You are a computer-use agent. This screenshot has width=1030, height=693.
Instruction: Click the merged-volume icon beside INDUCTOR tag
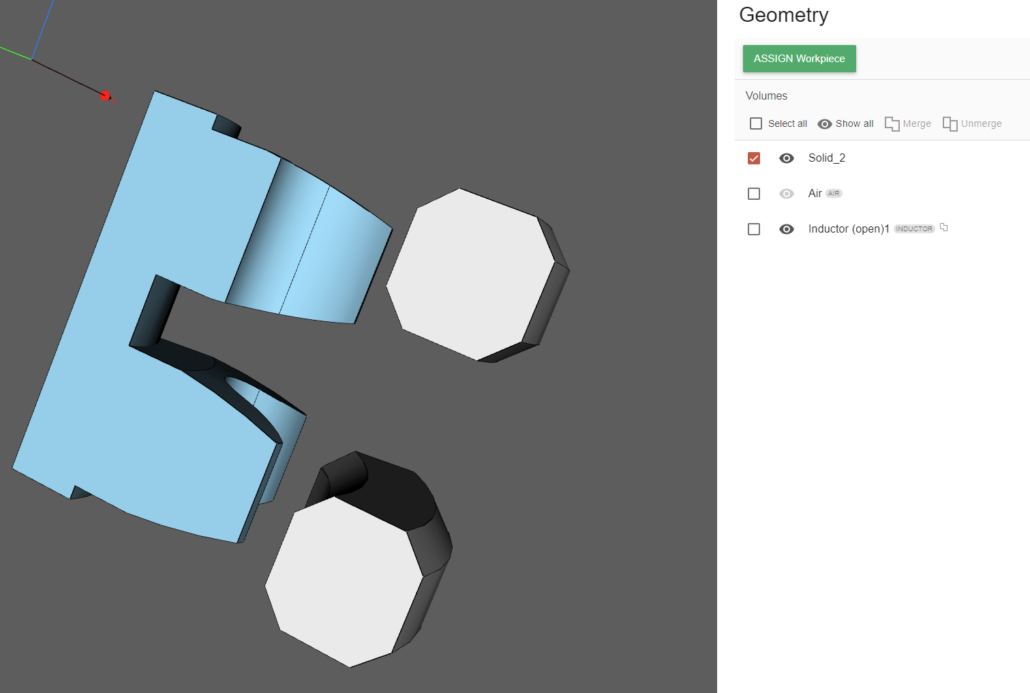944,228
